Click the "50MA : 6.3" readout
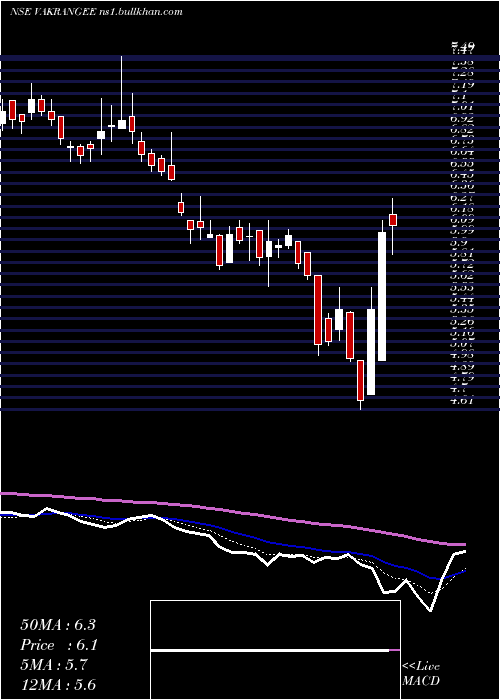Viewport: 500px width, 700px height. pyautogui.click(x=58, y=625)
